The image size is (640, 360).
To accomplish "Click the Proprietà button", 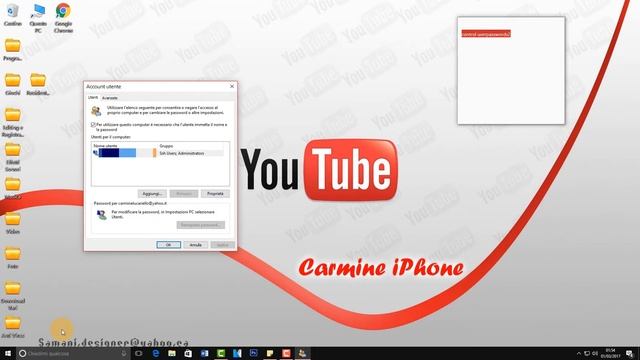I will (215, 193).
